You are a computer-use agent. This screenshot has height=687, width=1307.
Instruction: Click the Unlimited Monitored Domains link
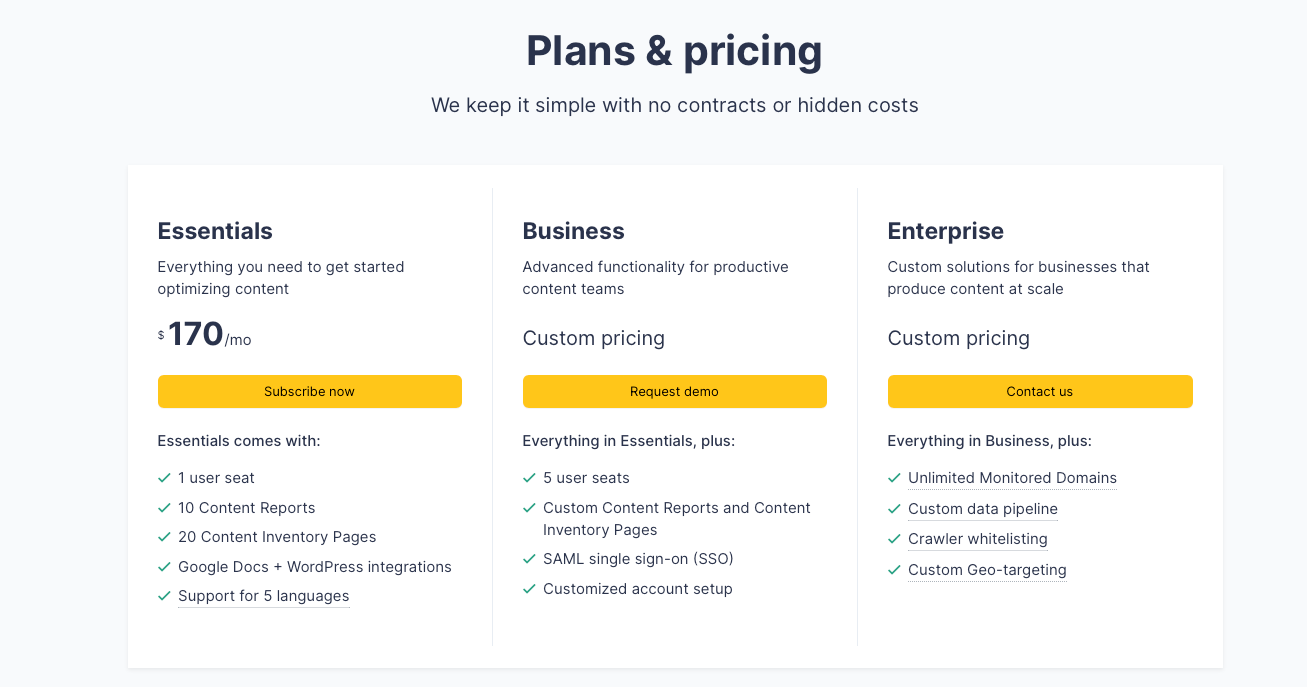coord(1012,478)
